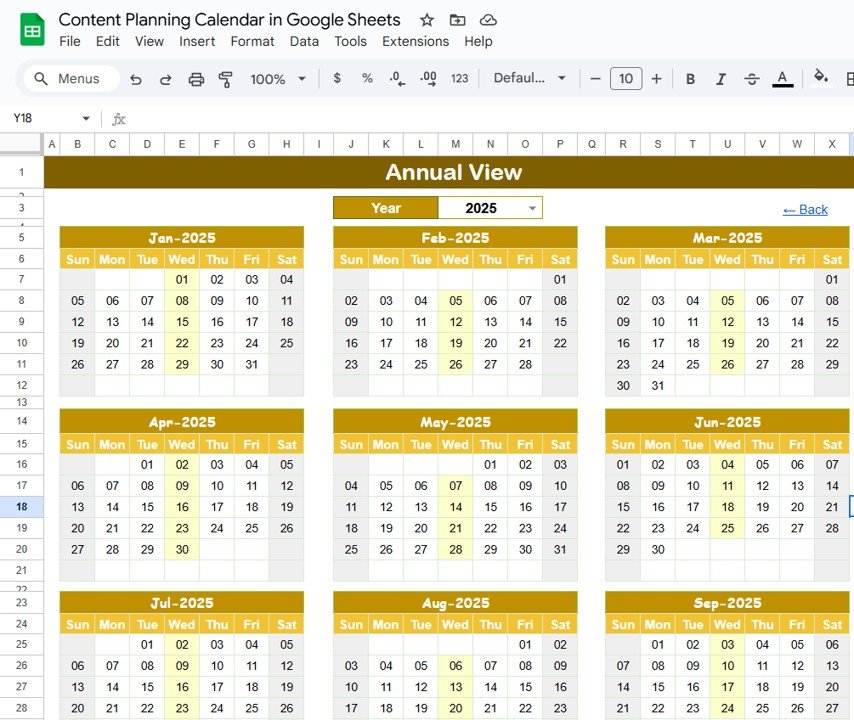The image size is (854, 720).
Task: Click the undo arrow icon
Action: [x=136, y=79]
